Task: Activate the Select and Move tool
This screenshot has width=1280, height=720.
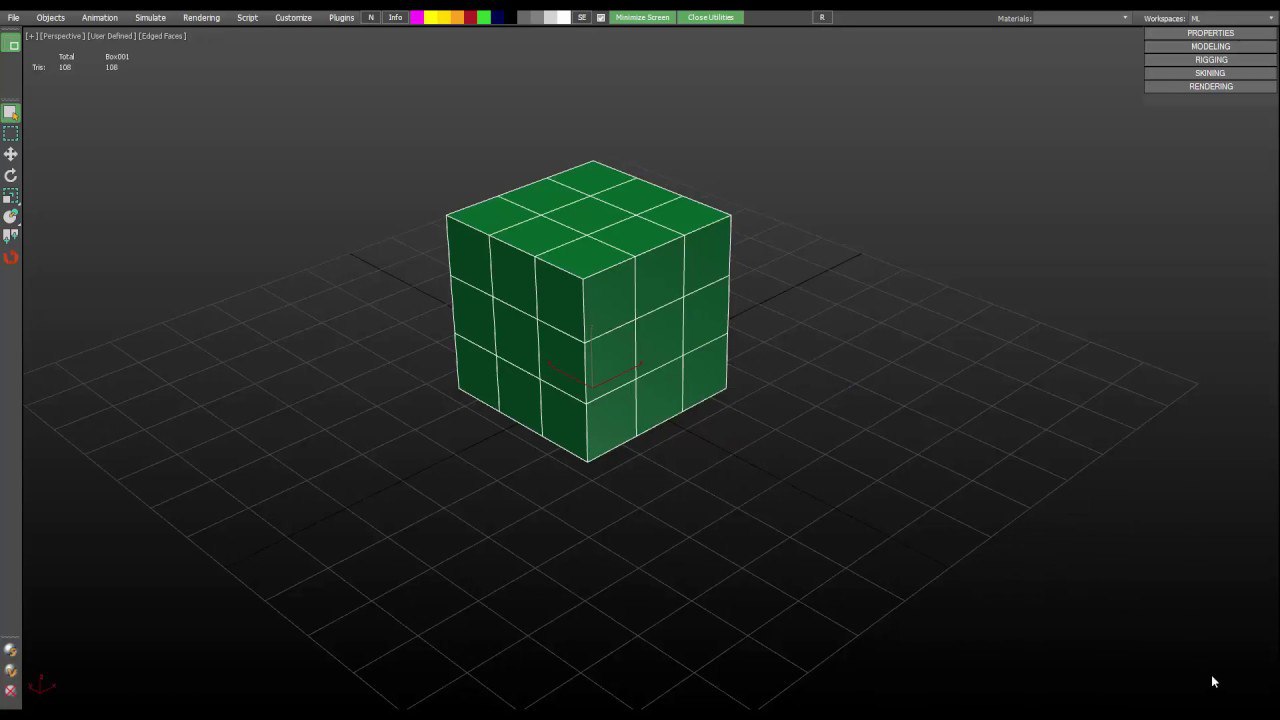Action: point(11,154)
